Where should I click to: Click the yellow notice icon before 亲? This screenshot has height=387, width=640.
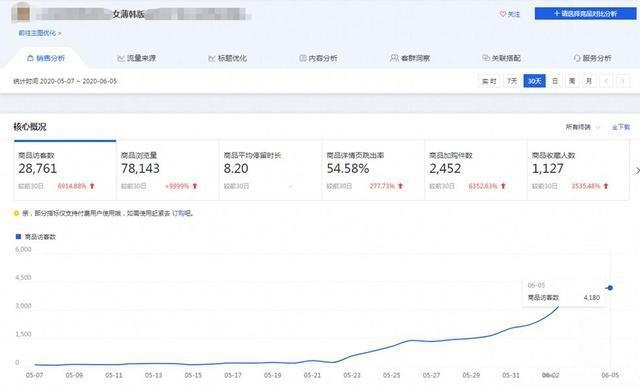click(x=16, y=213)
